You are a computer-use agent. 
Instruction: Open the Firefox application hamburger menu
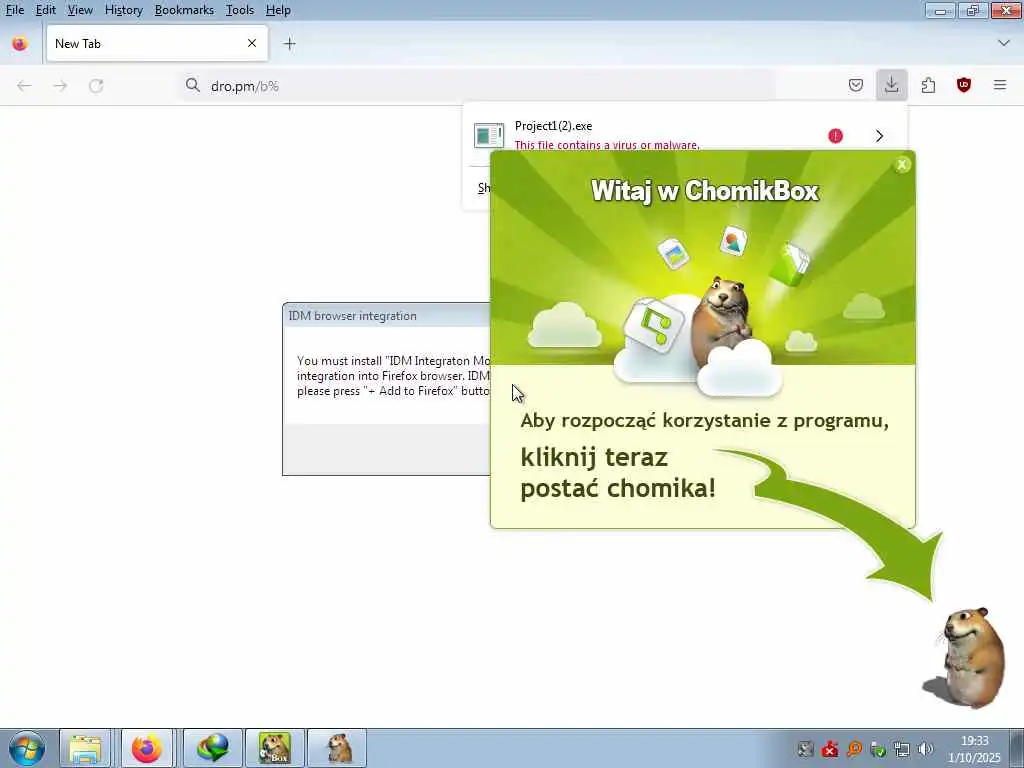[1000, 86]
